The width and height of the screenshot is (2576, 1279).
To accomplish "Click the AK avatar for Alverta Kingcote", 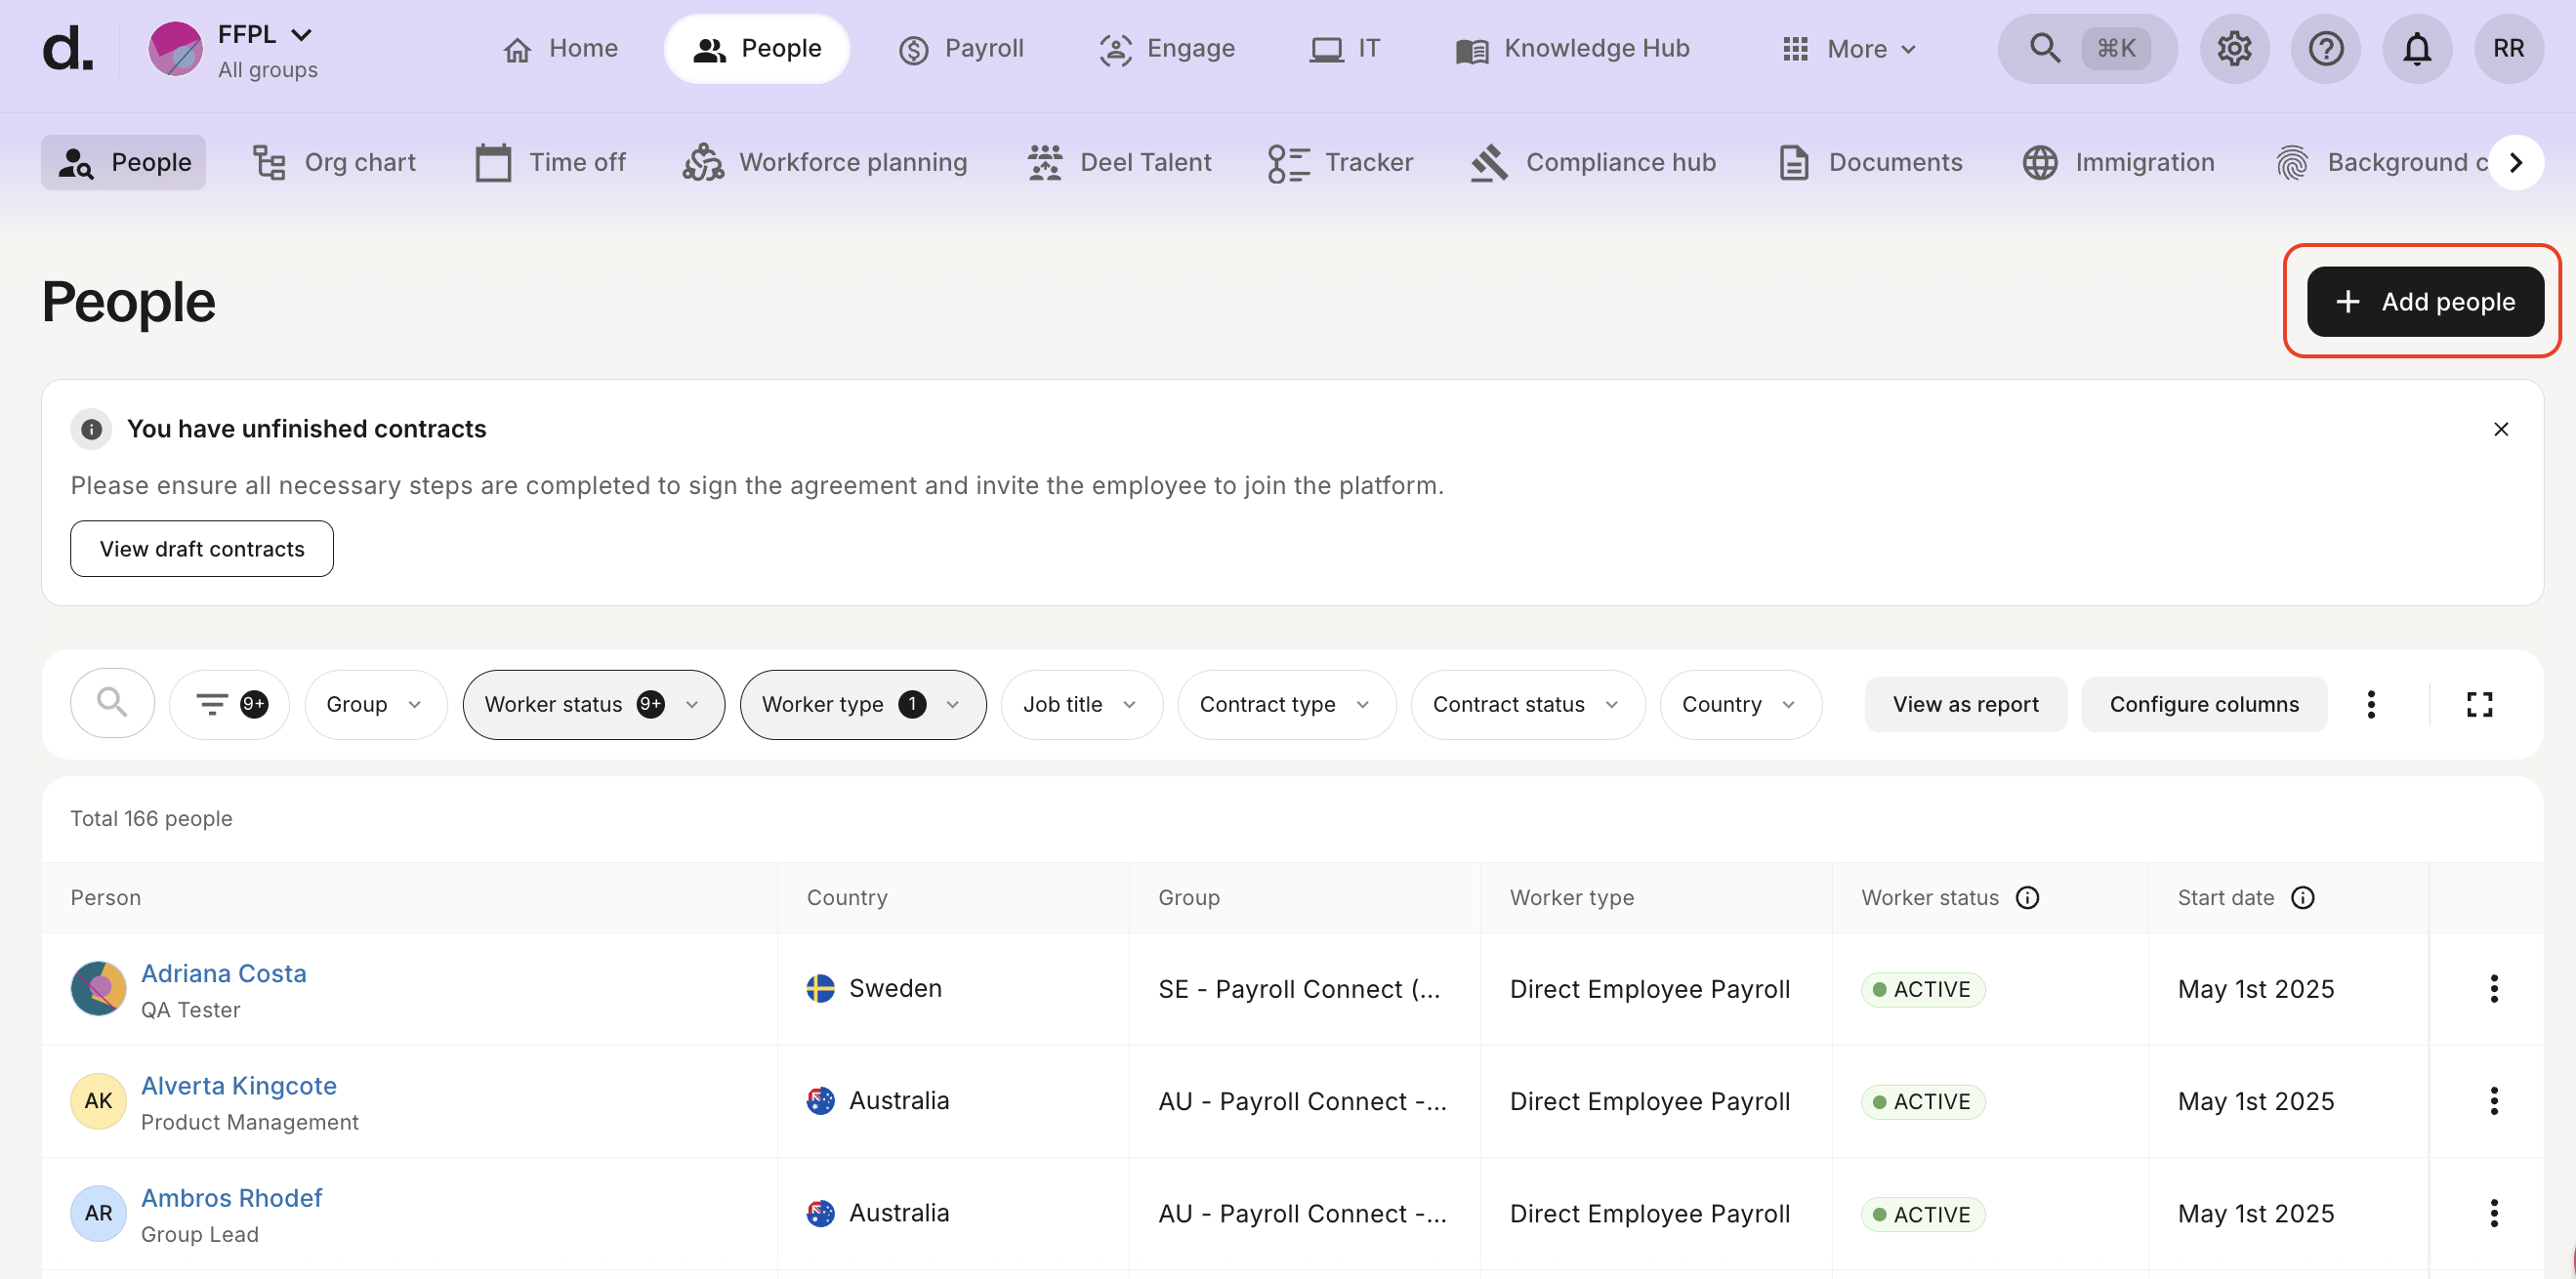I will (98, 1100).
